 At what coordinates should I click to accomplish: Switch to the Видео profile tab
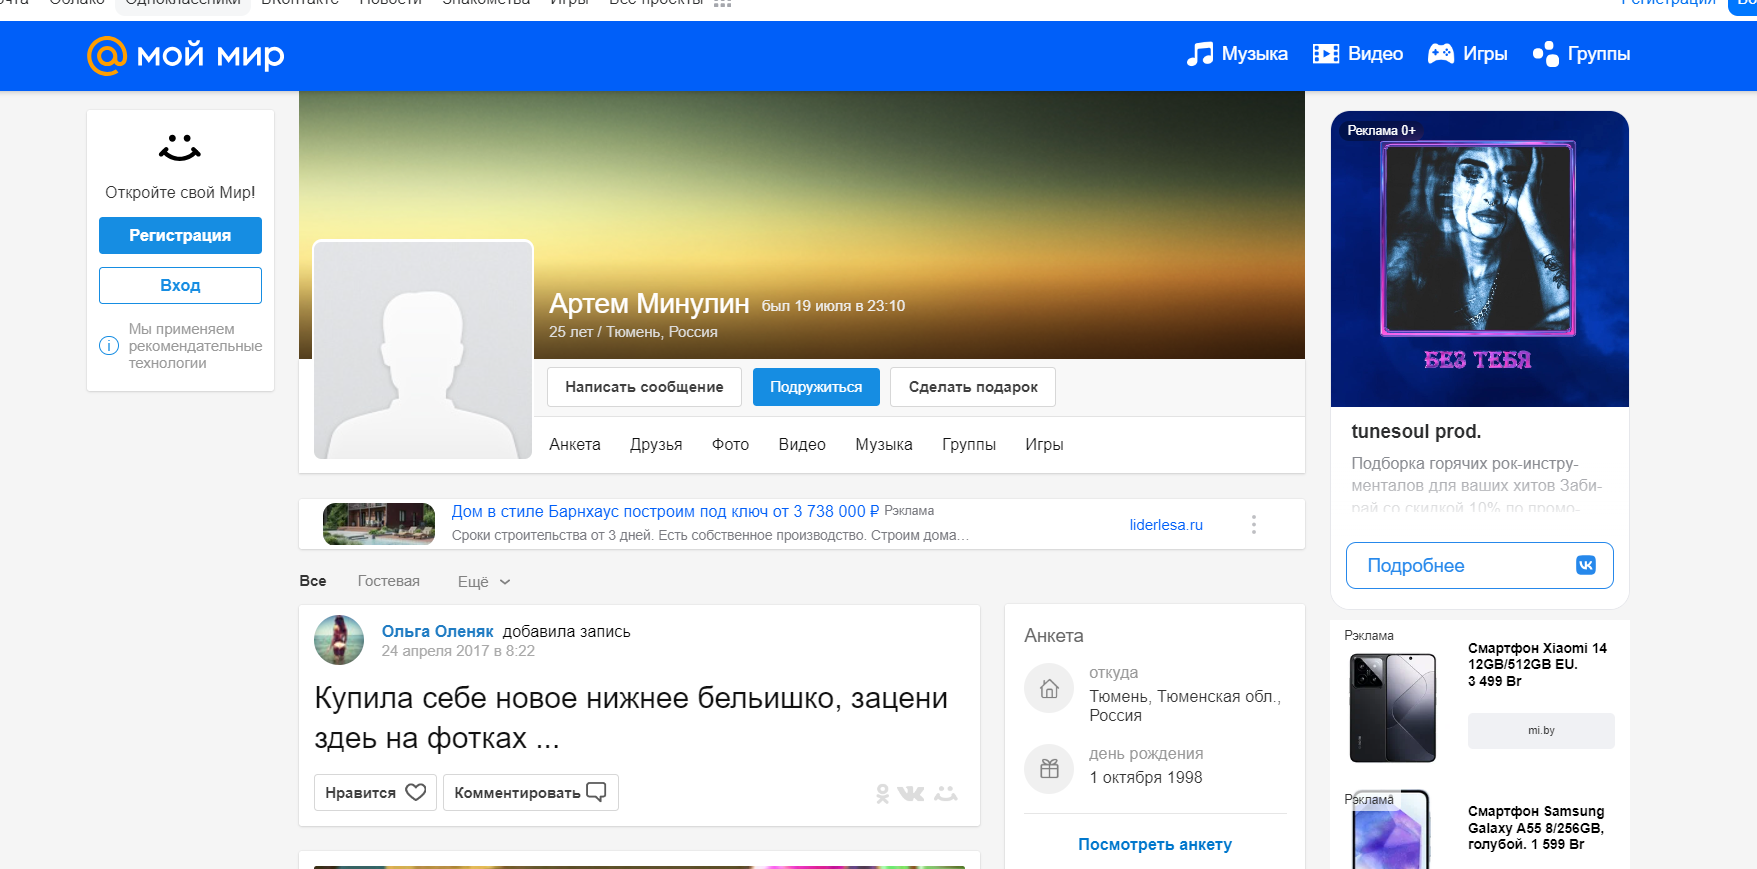tap(802, 444)
